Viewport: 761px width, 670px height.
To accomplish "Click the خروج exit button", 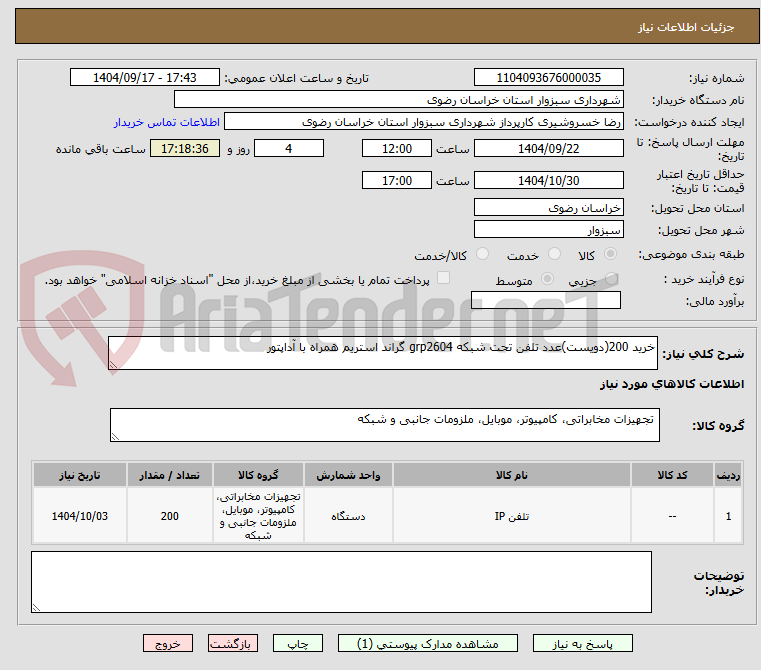I will tap(167, 643).
